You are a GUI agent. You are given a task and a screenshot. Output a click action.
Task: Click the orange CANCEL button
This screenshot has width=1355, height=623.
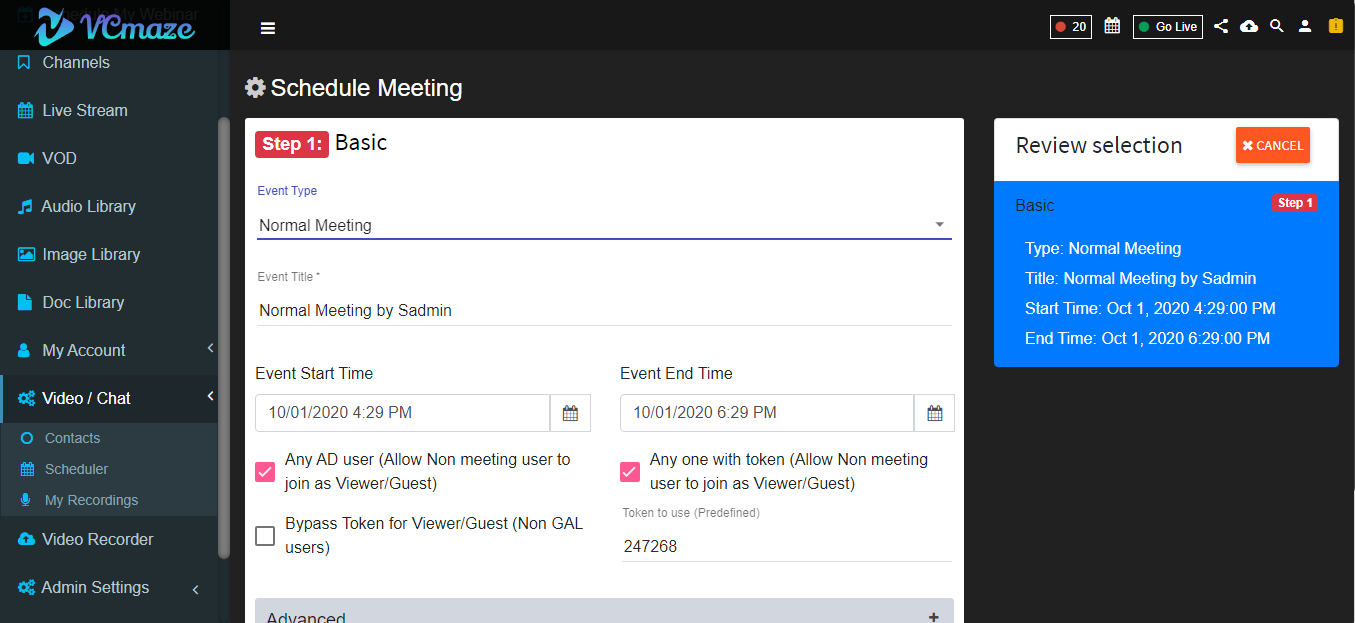[x=1273, y=146]
